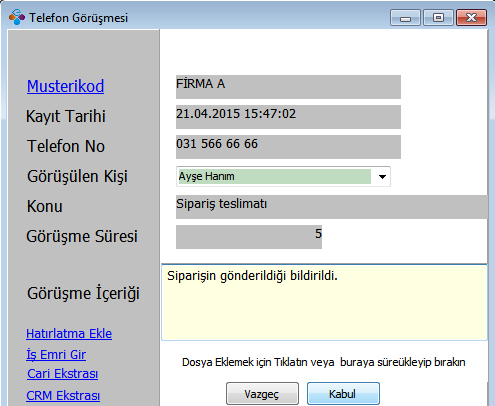
Task: Click the Dosya Eklemek için Tıklatın file area
Action: click(324, 362)
